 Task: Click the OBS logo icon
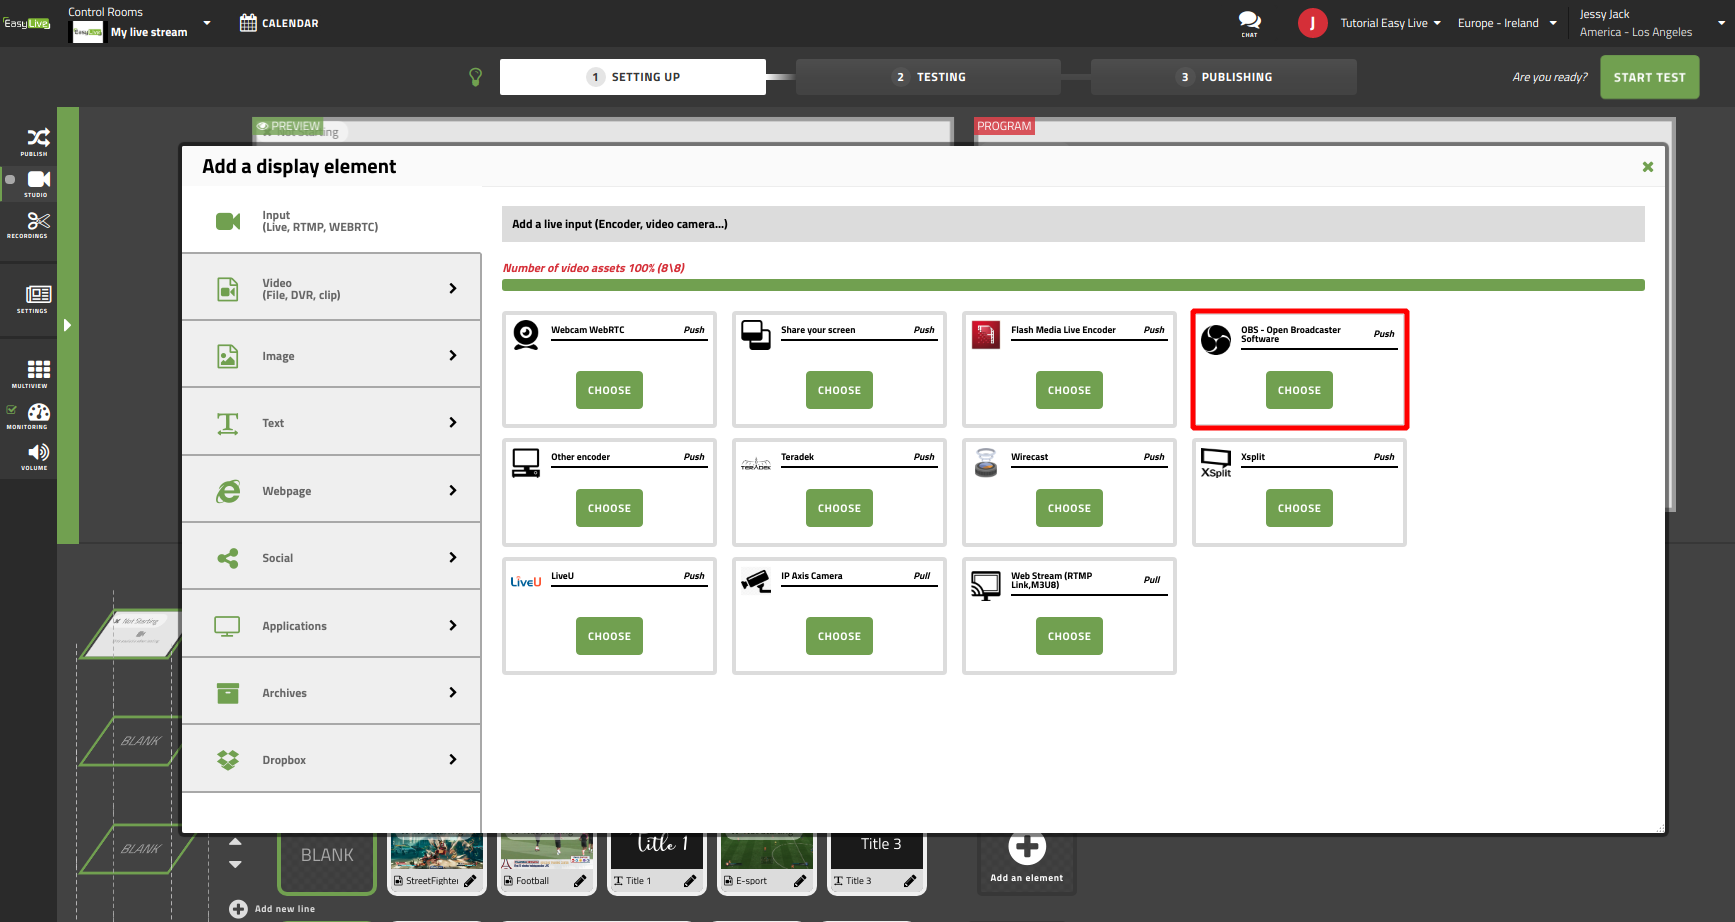pos(1216,340)
